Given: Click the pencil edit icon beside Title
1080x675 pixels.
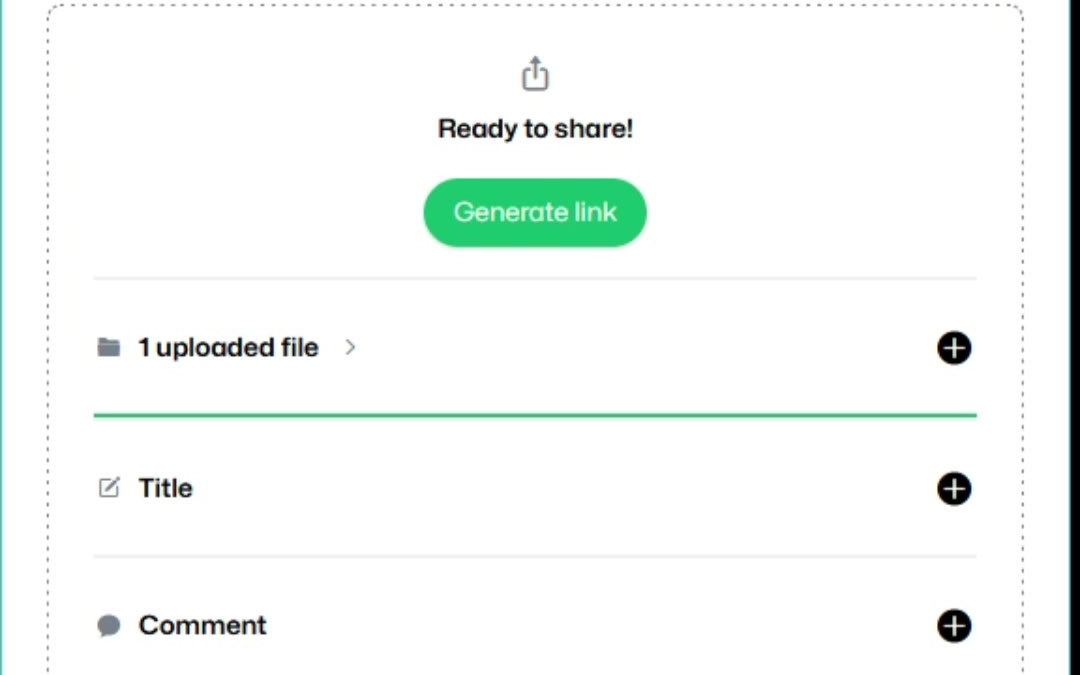Looking at the screenshot, I should pyautogui.click(x=109, y=488).
